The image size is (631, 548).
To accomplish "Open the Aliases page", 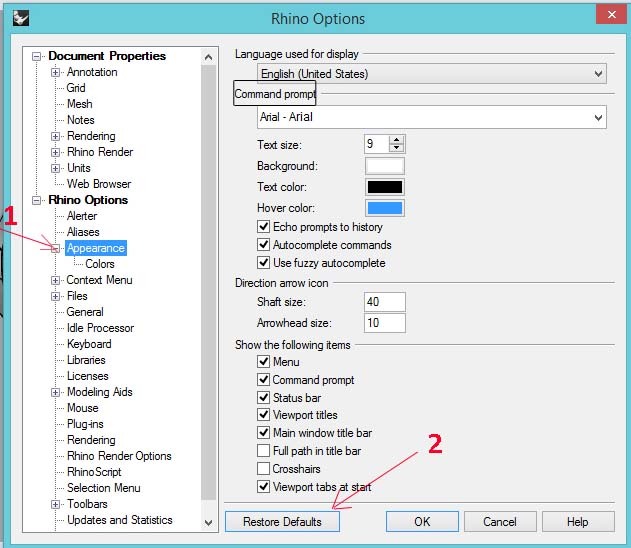I will [x=83, y=232].
